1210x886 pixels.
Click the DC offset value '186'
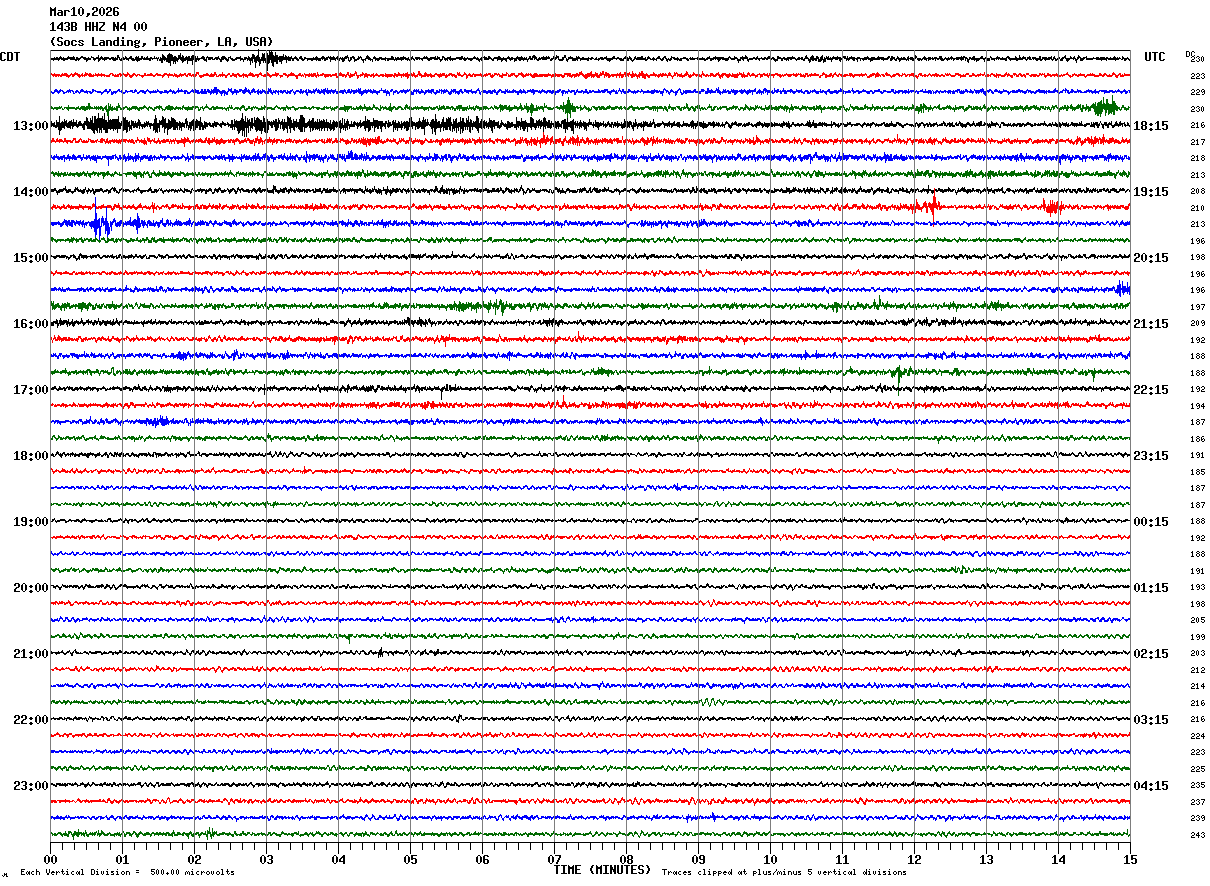click(1197, 439)
